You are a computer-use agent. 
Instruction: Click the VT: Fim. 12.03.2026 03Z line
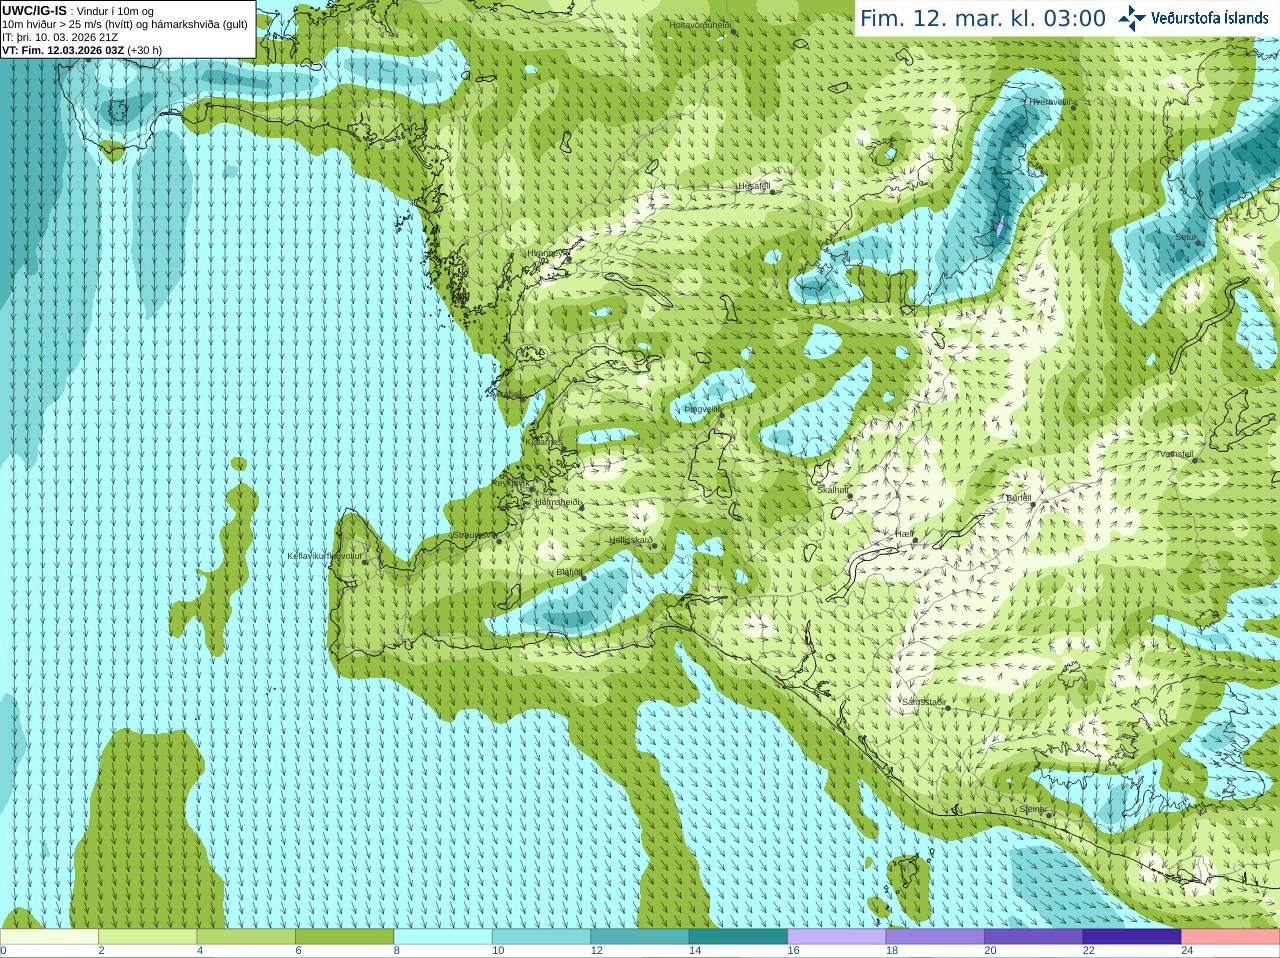point(82,50)
